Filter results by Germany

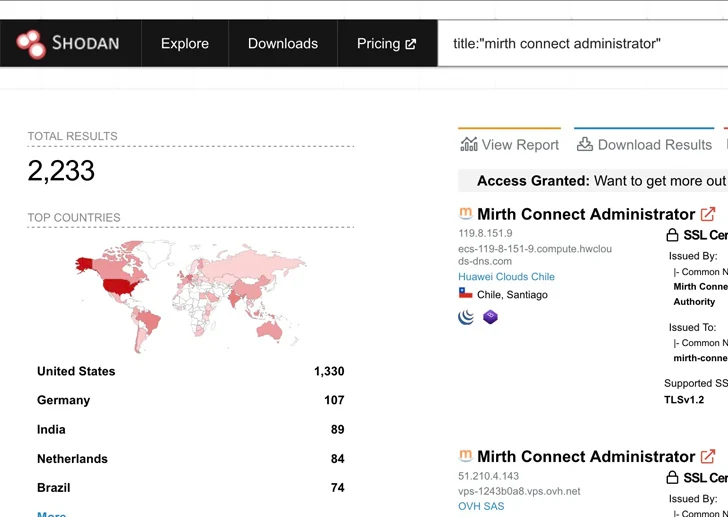[63, 400]
